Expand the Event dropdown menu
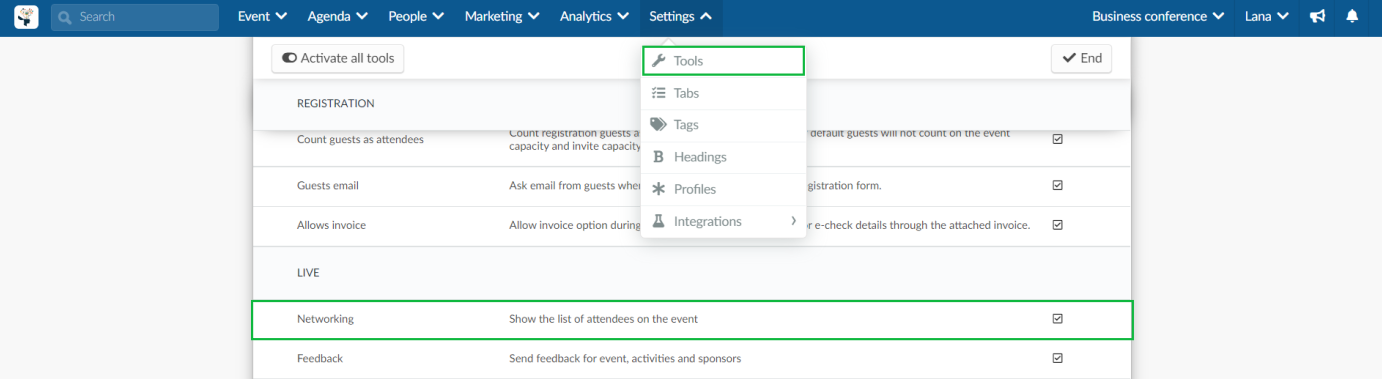Image resolution: width=1382 pixels, height=379 pixels. [x=262, y=17]
